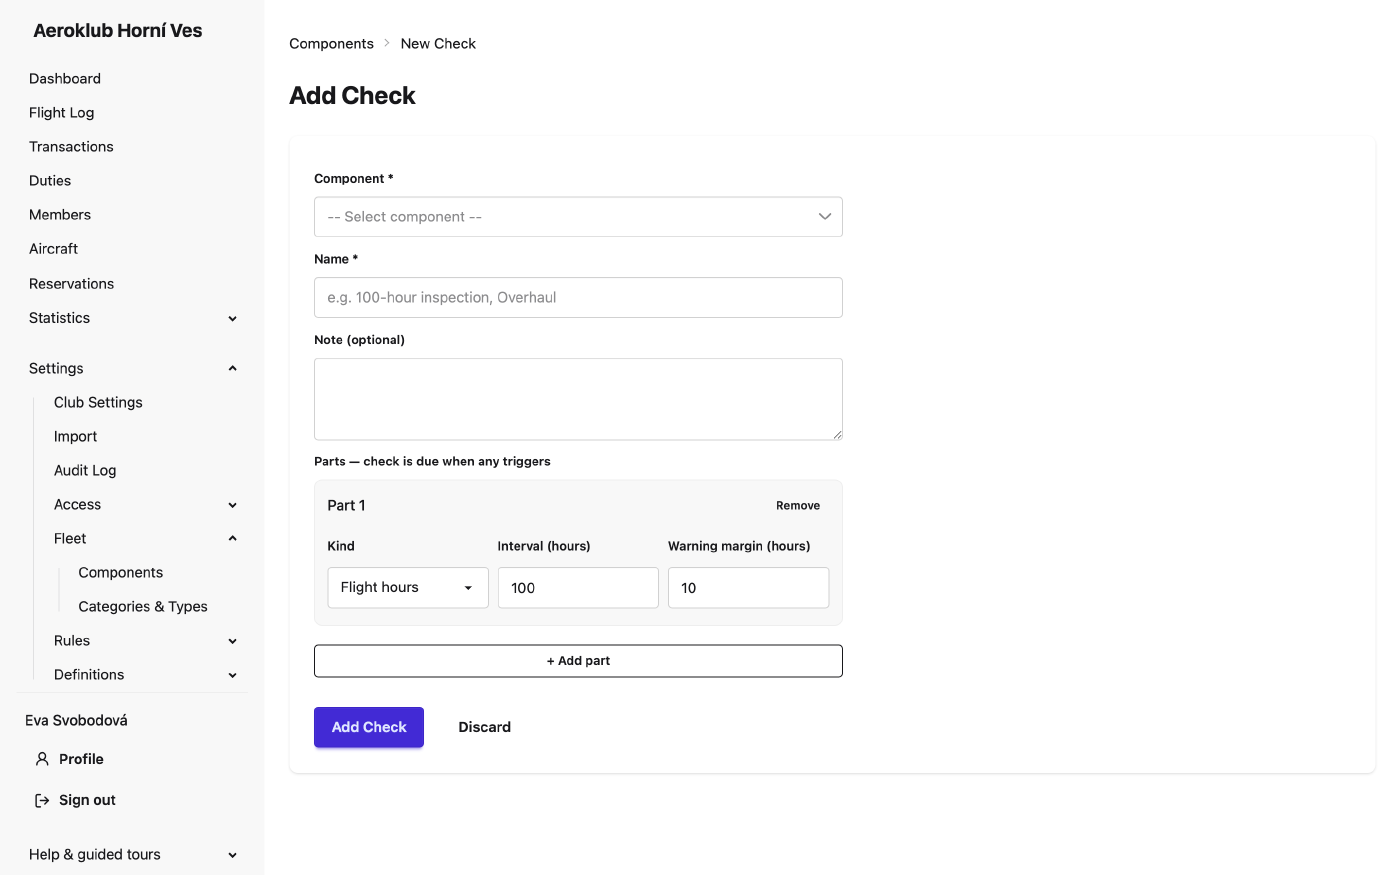1400x875 pixels.
Task: Click the Components breadcrumb link
Action: 332,44
